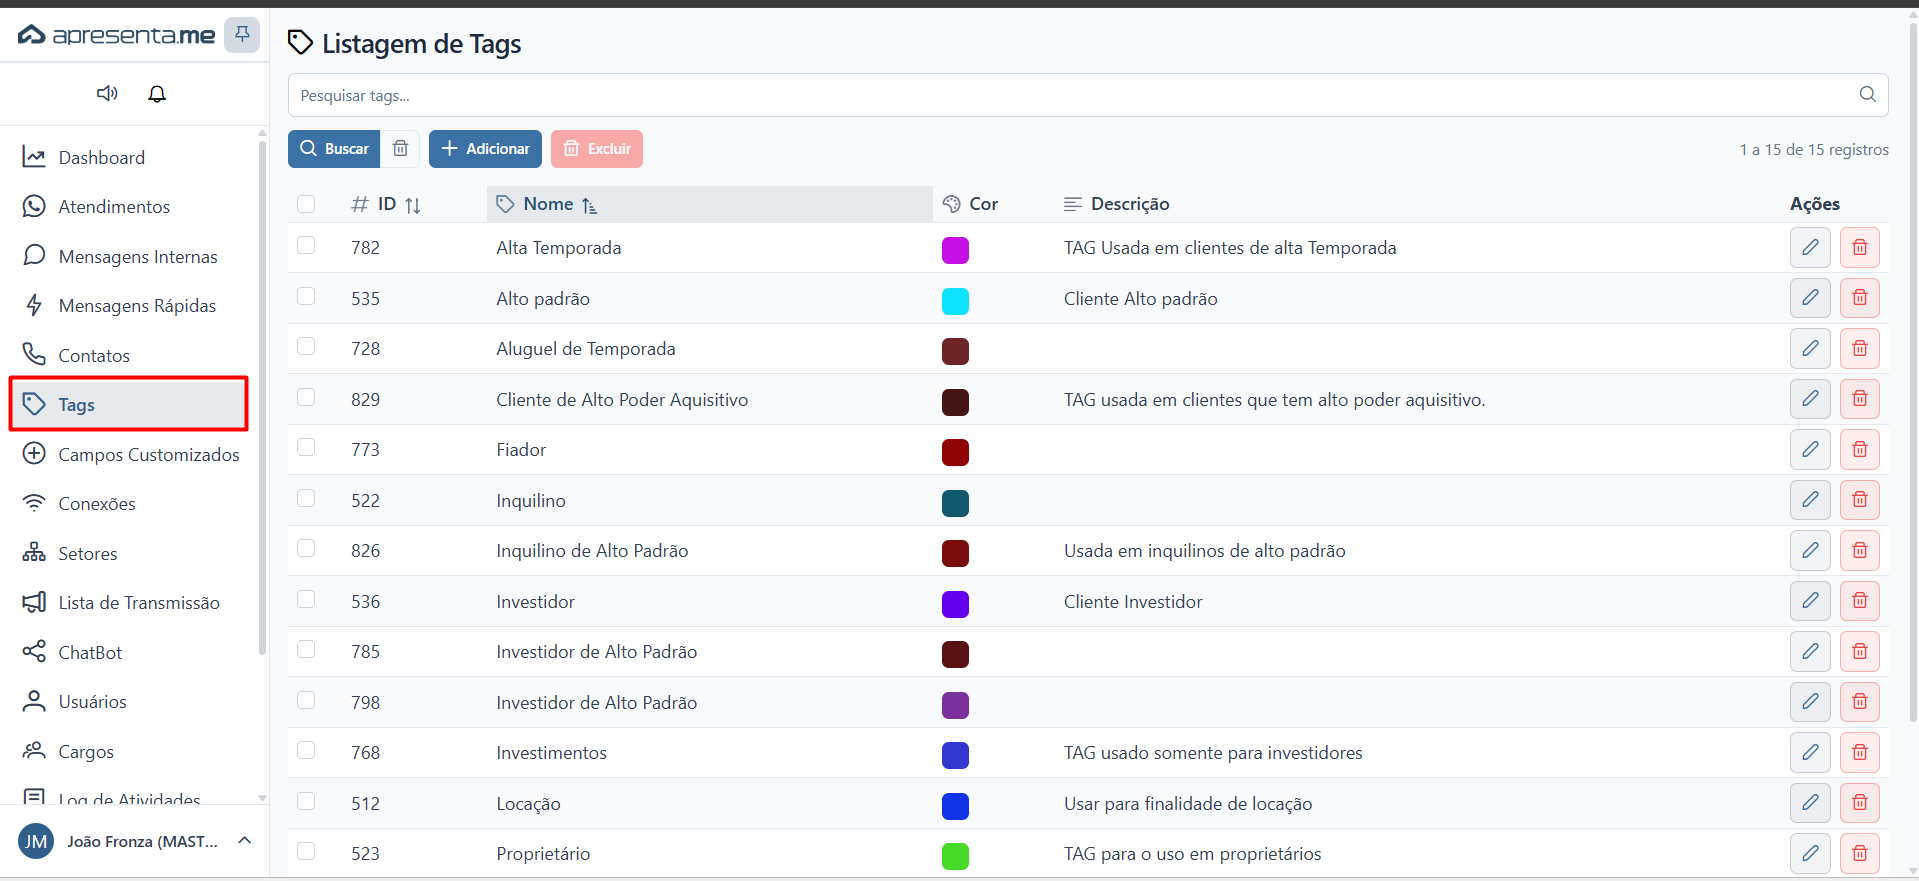Screen dimensions: 1919x881
Task: Edit tag with ID 798
Action: pos(1810,702)
